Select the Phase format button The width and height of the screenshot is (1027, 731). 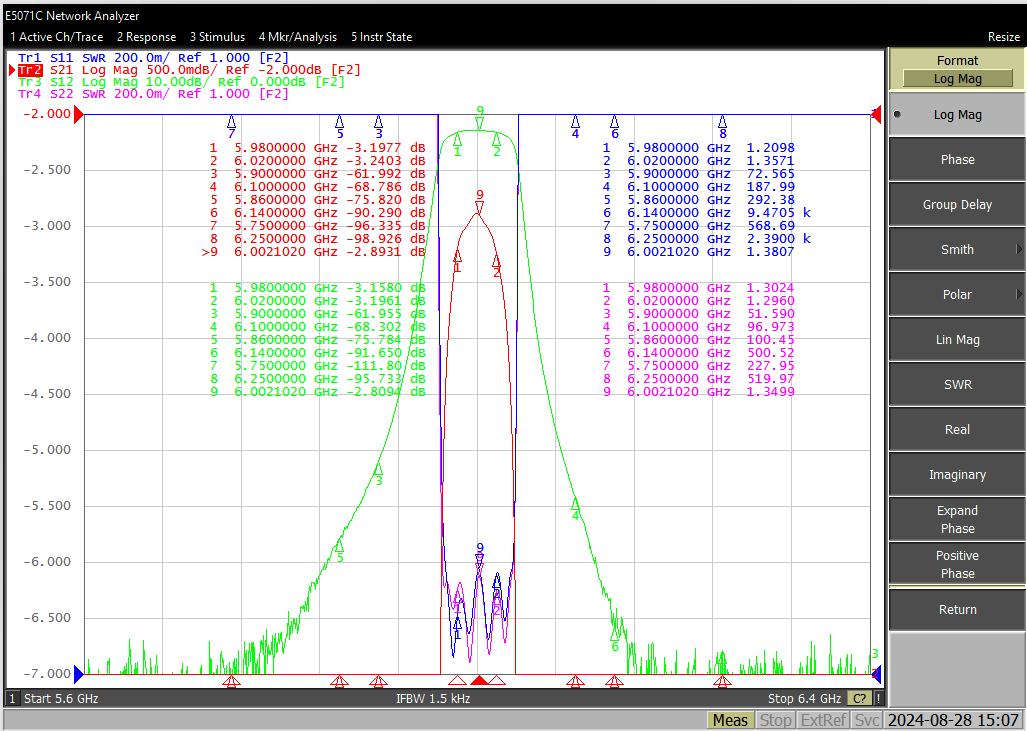957,160
